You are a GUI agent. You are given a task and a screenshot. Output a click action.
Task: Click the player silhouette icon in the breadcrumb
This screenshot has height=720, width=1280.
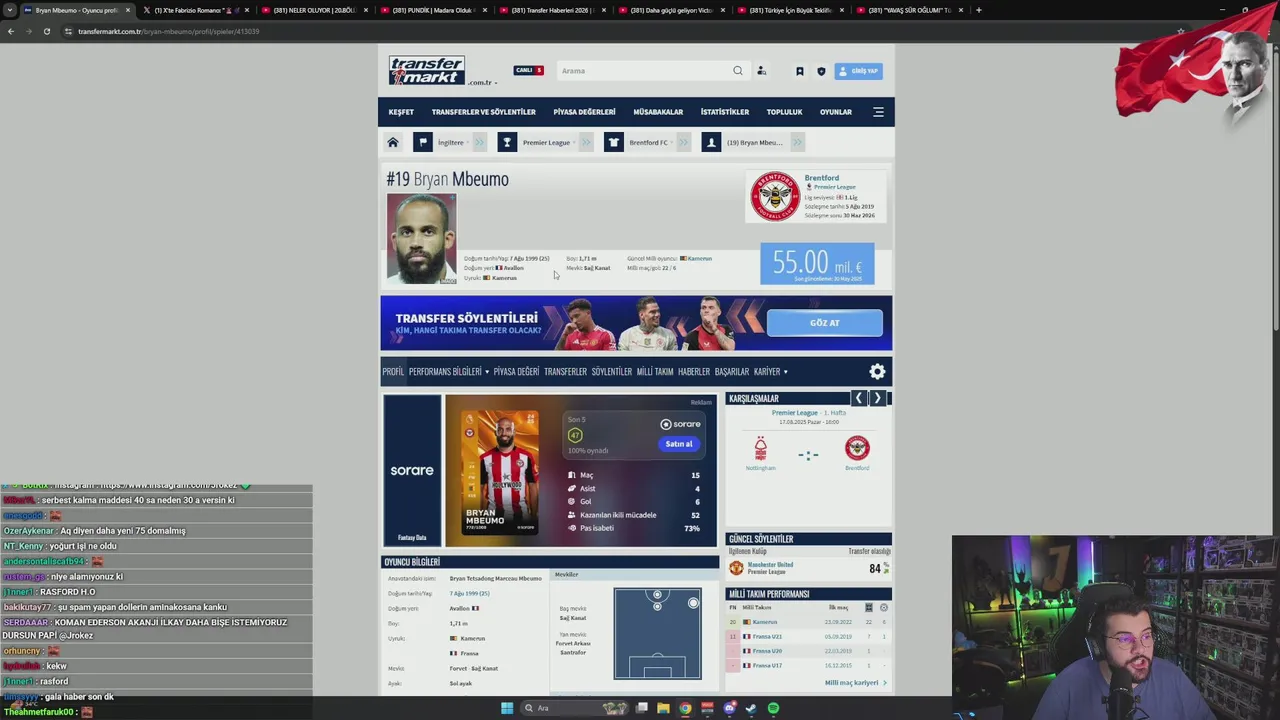click(x=711, y=142)
